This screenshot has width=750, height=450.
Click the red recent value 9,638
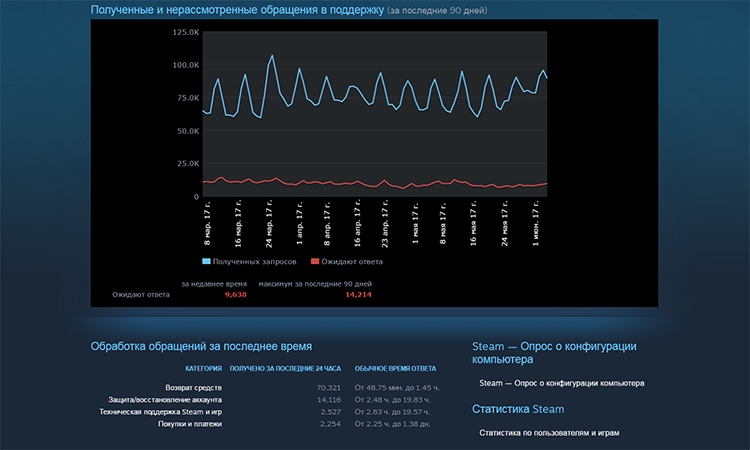pyautogui.click(x=236, y=295)
